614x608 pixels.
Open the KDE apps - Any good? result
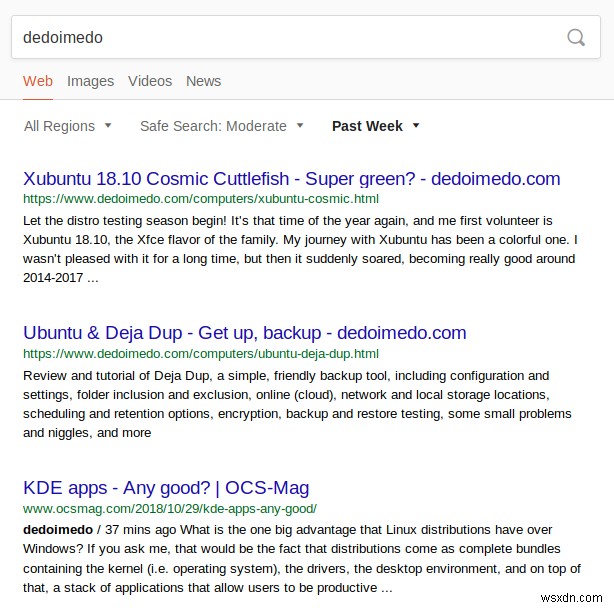[x=166, y=488]
